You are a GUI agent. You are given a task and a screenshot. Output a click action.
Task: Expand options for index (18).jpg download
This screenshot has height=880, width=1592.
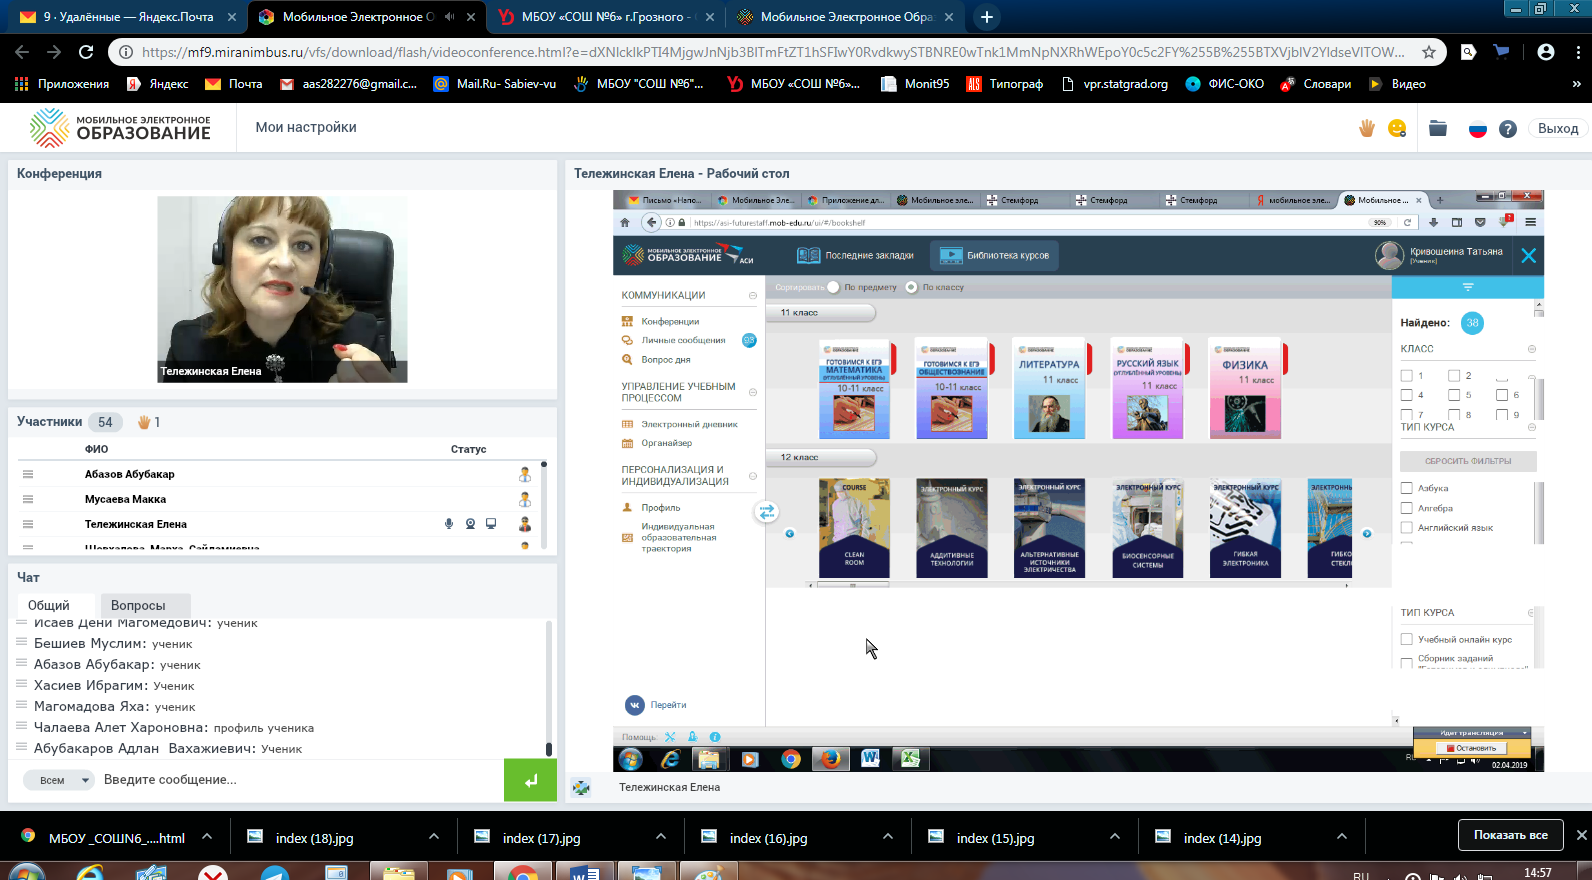[433, 837]
